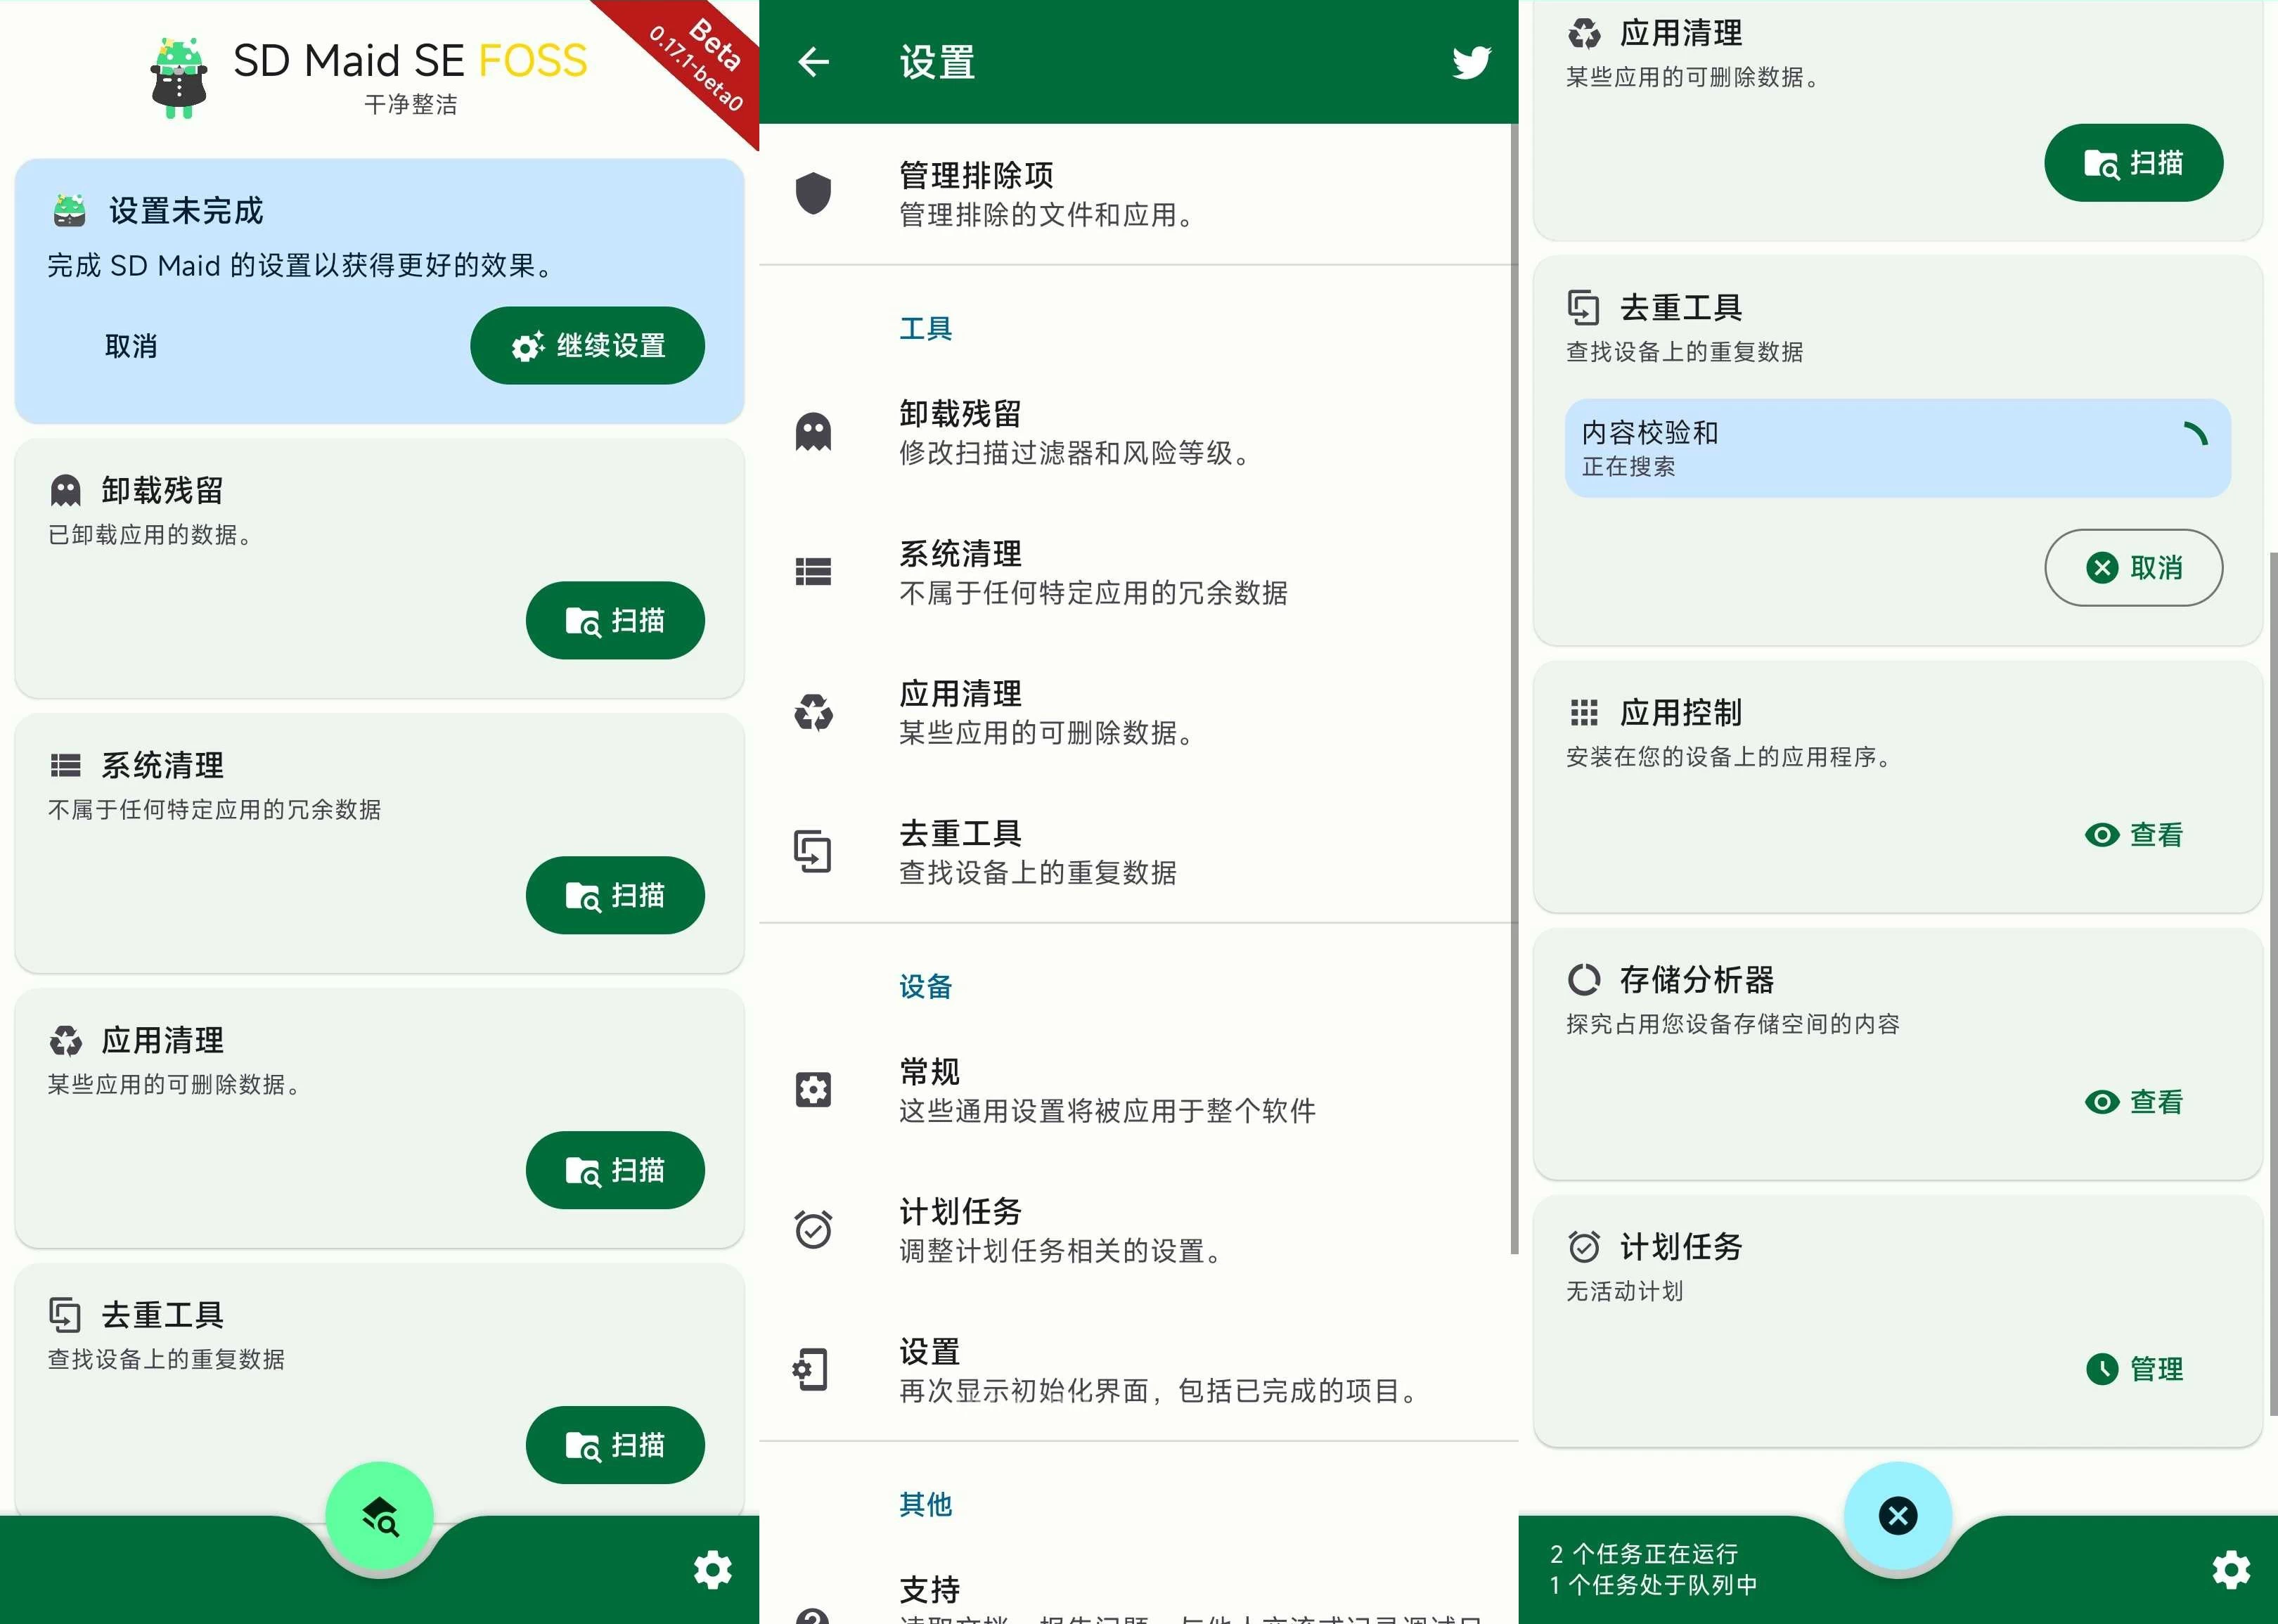Open 管理 on the right panel's 计划任务 card
Viewport: 2278px width, 1624px height.
(2133, 1369)
